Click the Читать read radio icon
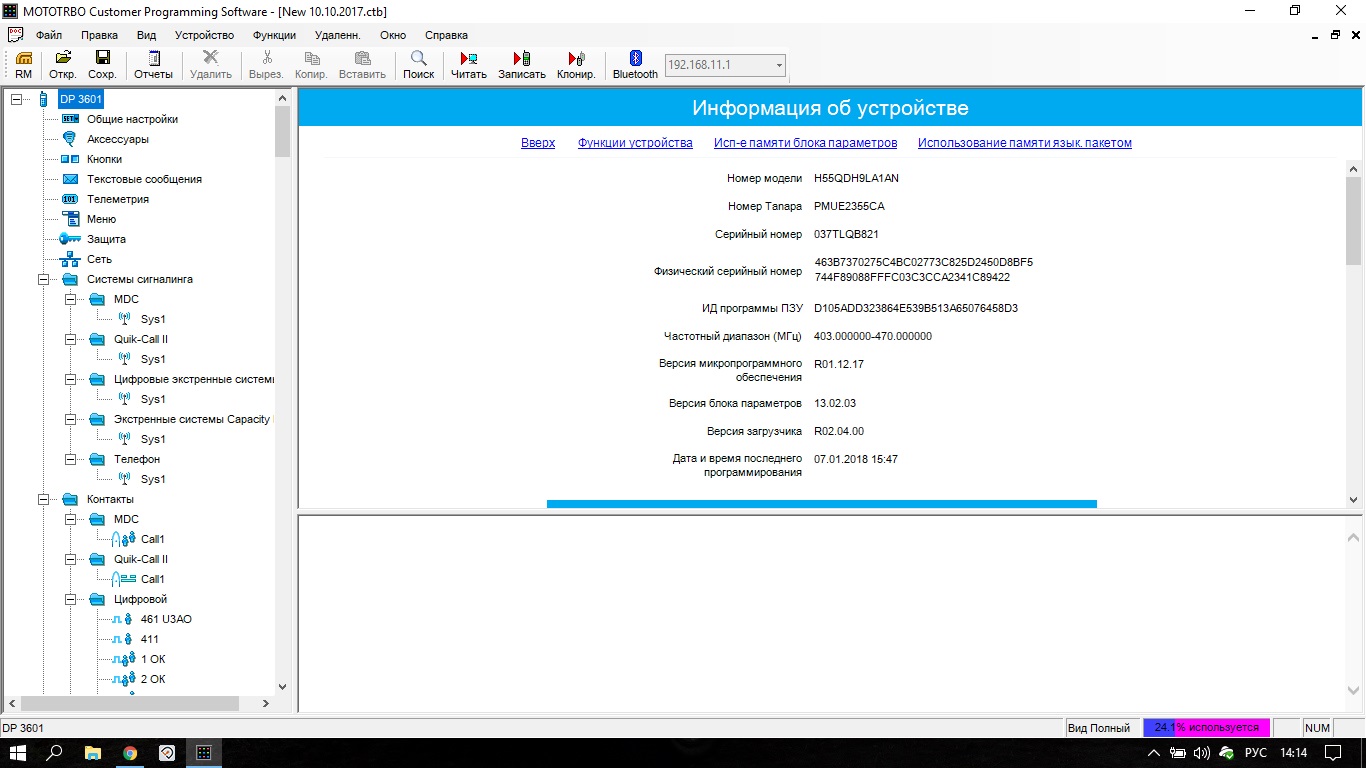Viewport: 1366px width, 768px height. (x=469, y=65)
